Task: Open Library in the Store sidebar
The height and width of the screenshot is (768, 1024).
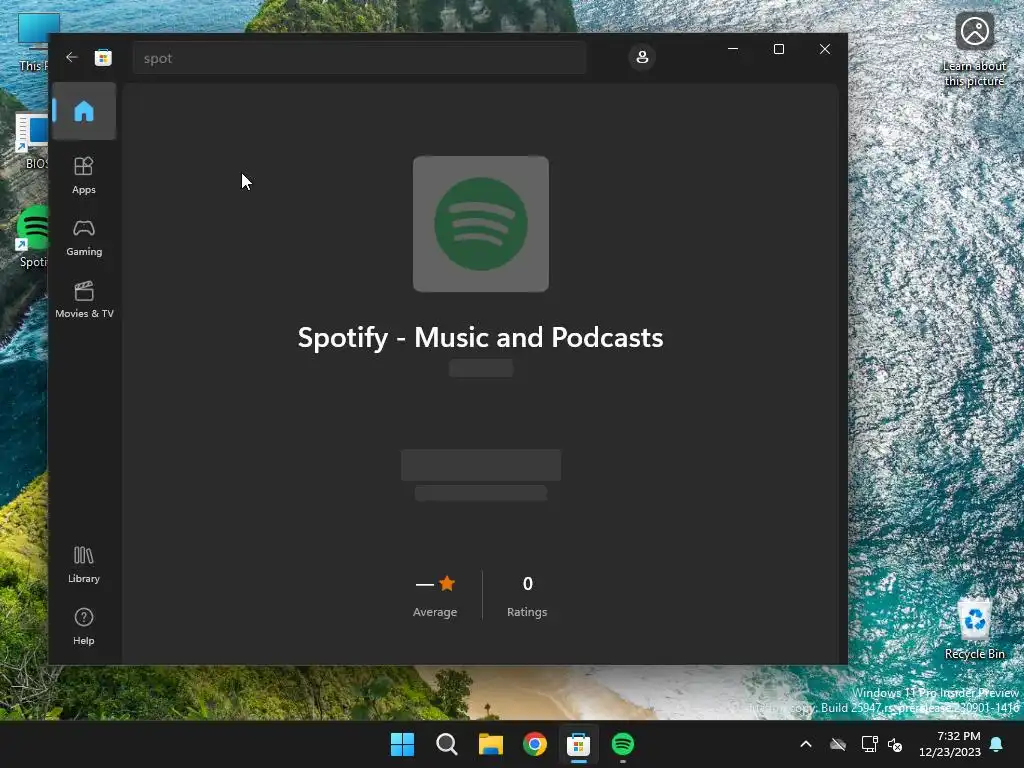Action: pyautogui.click(x=84, y=565)
